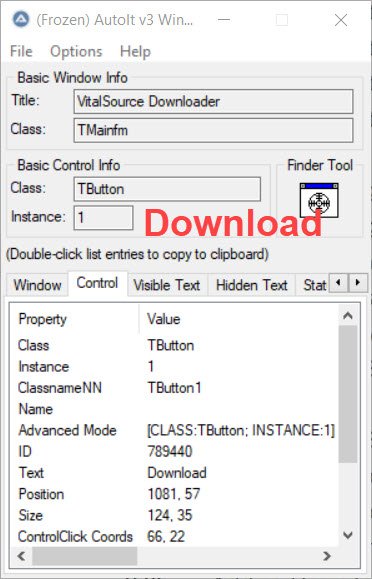This screenshot has height=579, width=372.
Task: Select the Class row value TButton
Action: tap(171, 346)
